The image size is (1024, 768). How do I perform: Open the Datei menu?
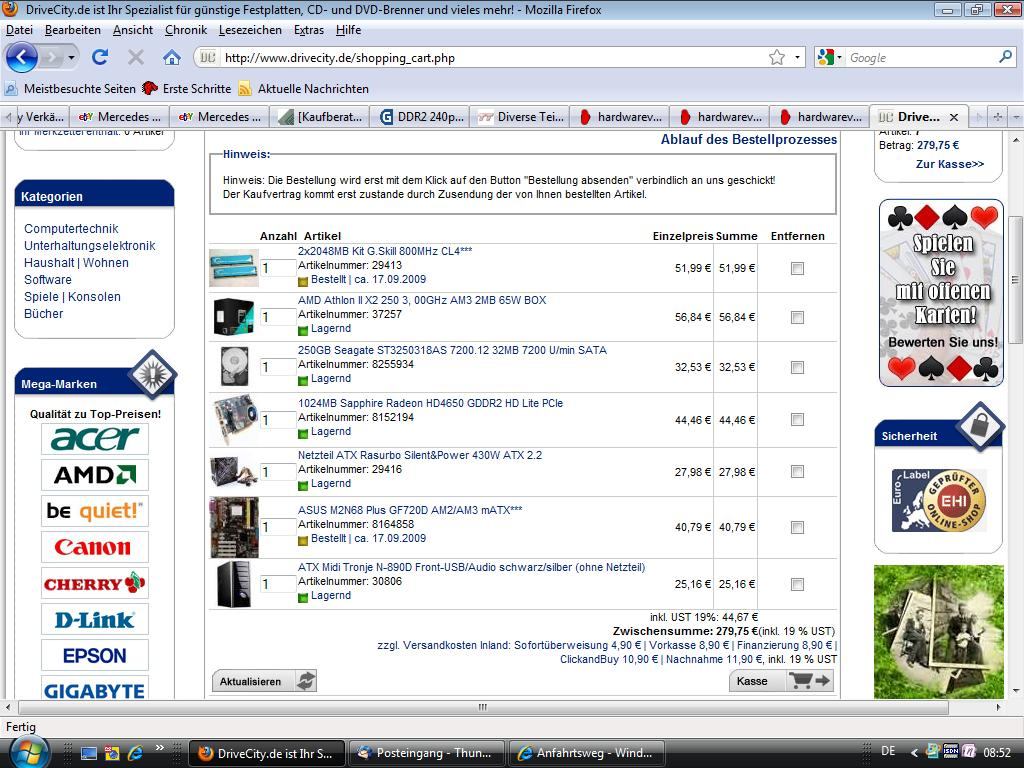tap(19, 30)
